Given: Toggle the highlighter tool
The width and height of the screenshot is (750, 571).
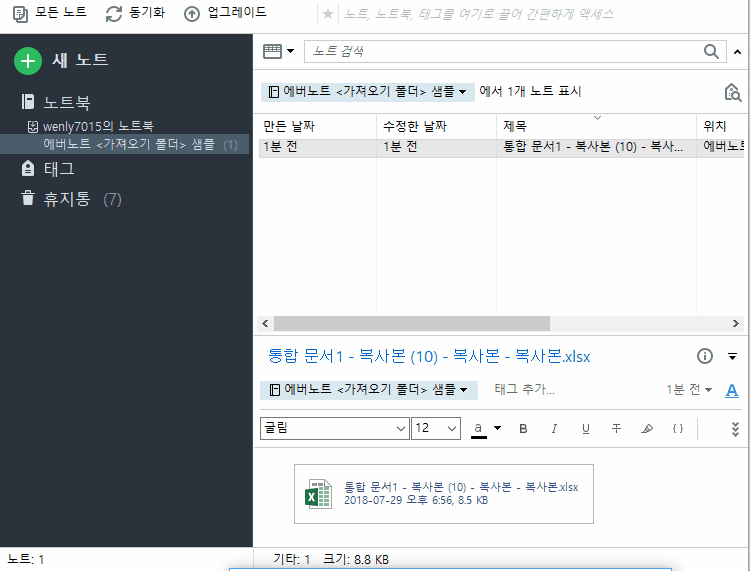Looking at the screenshot, I should pyautogui.click(x=647, y=428).
